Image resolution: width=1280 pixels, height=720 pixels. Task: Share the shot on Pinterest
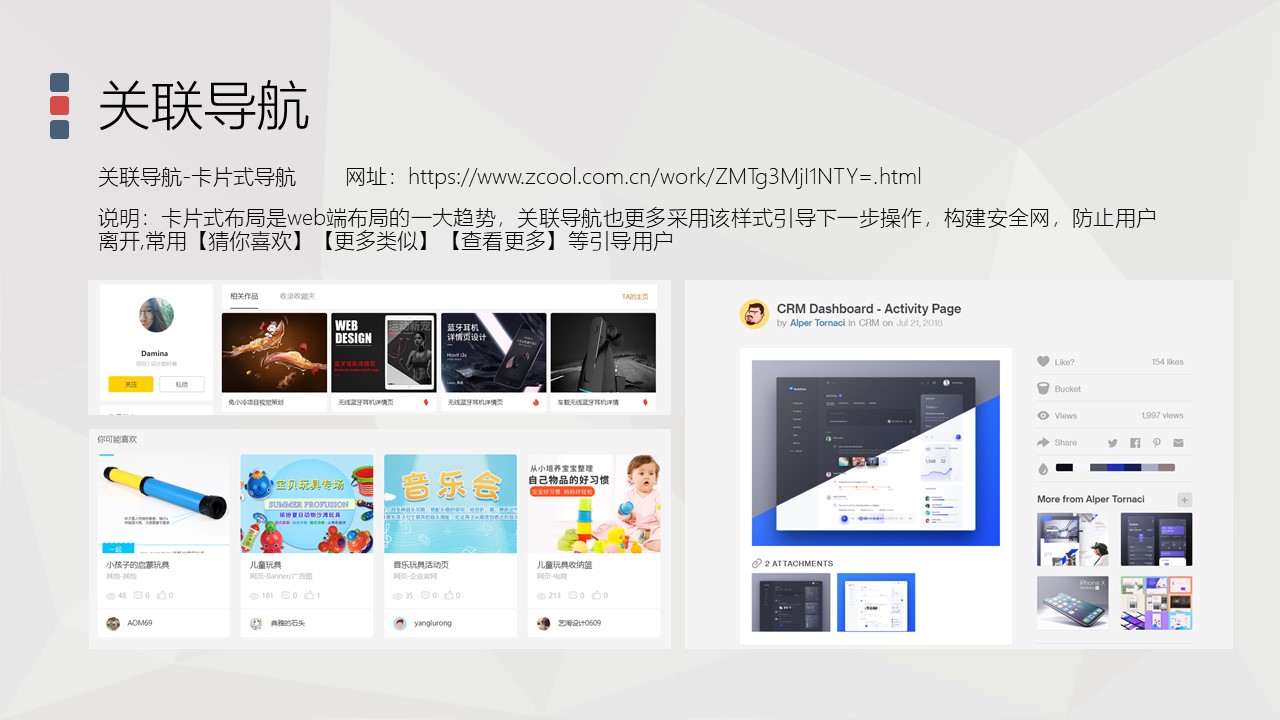(1157, 443)
